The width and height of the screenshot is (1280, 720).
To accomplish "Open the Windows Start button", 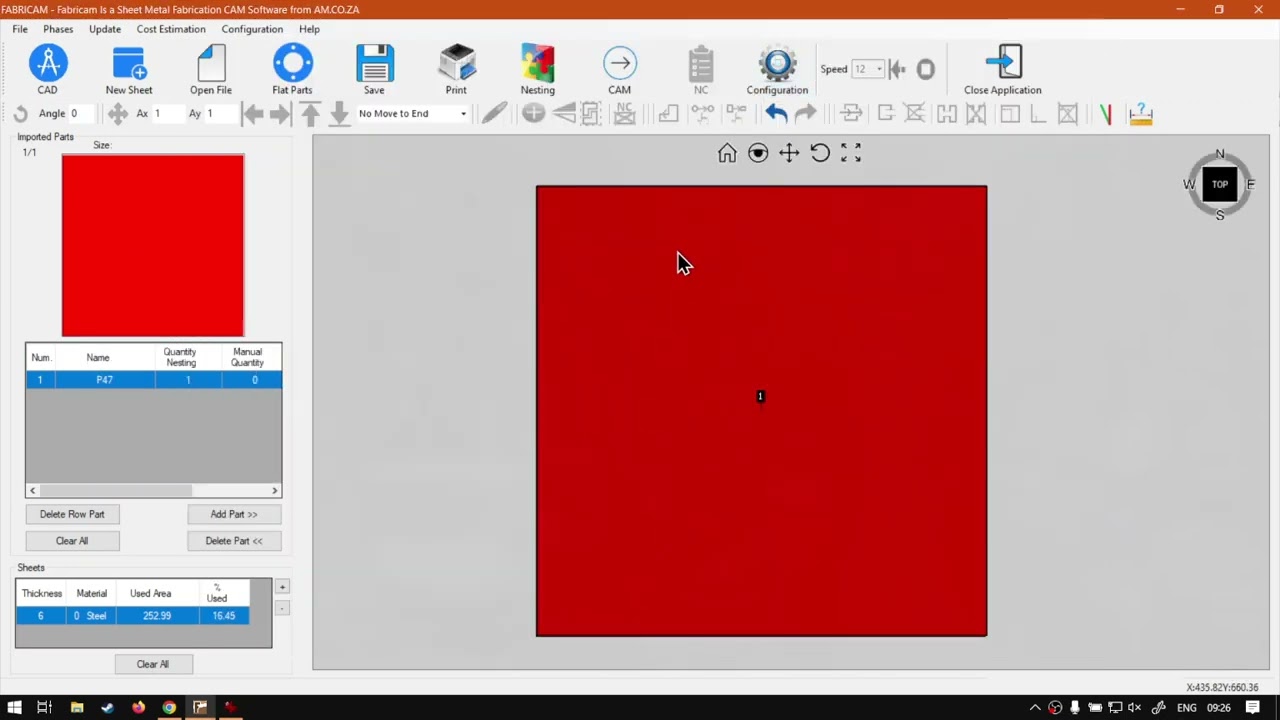I will (x=14, y=708).
